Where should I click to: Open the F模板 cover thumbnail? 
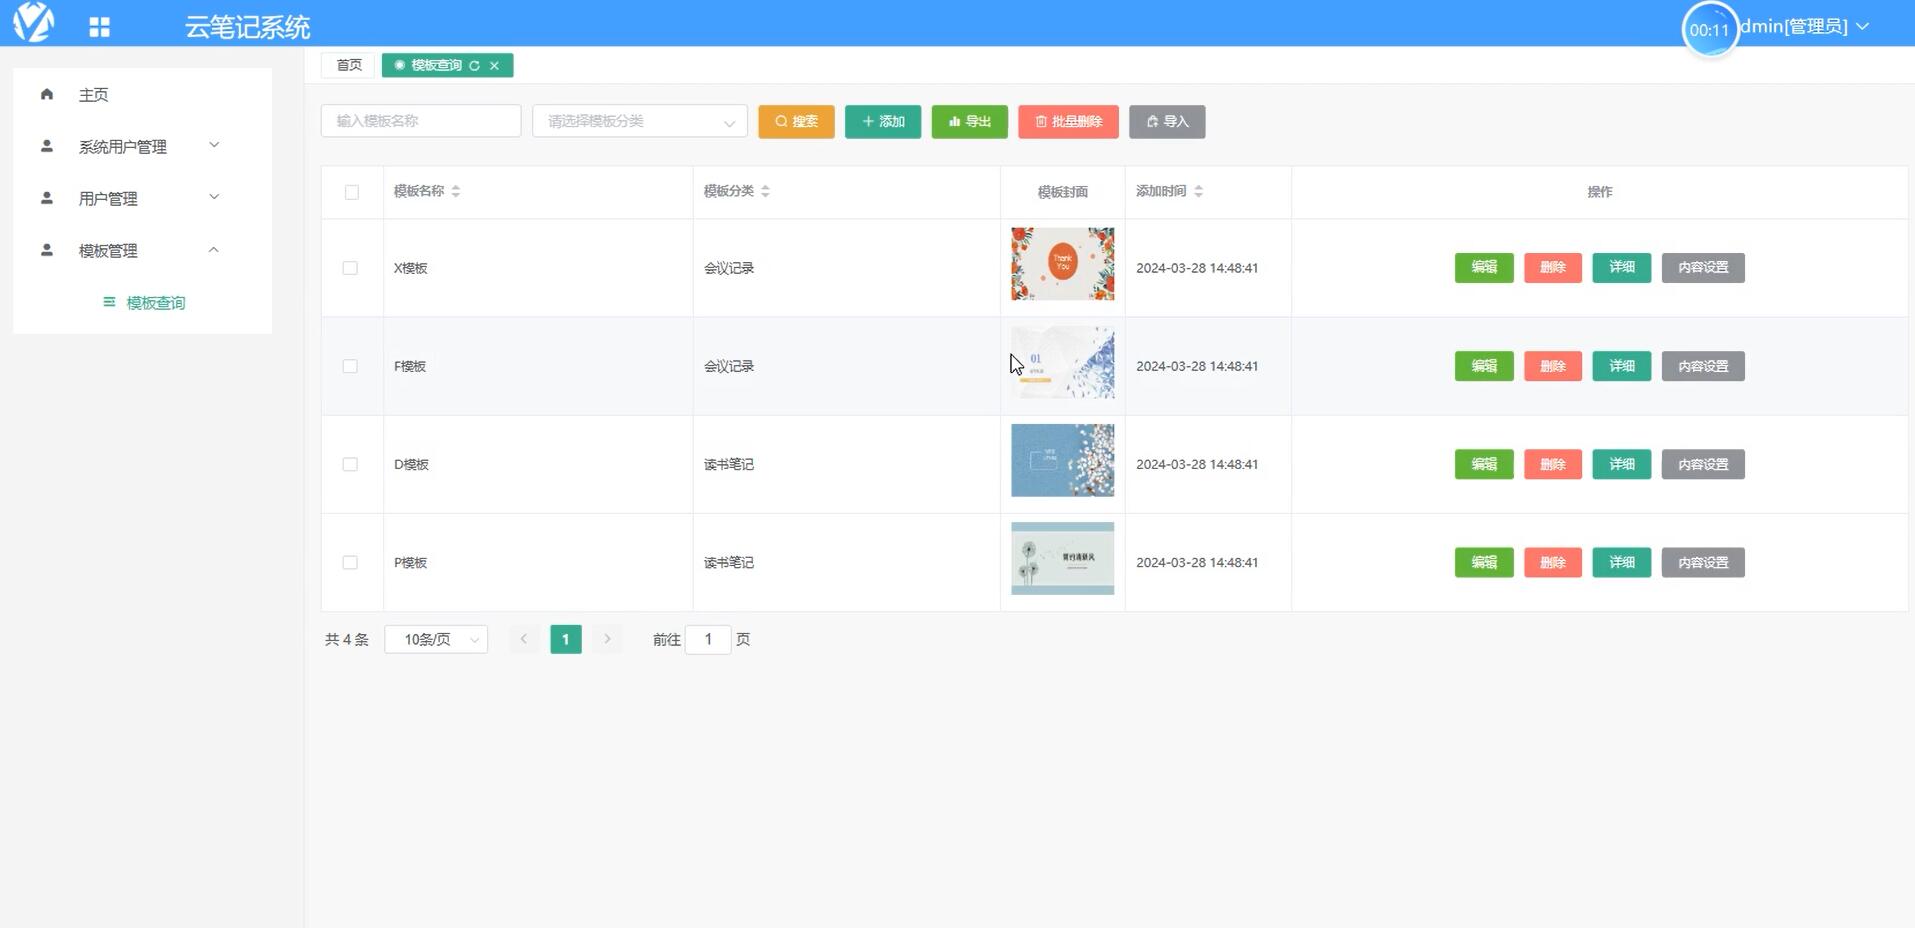[1062, 362]
